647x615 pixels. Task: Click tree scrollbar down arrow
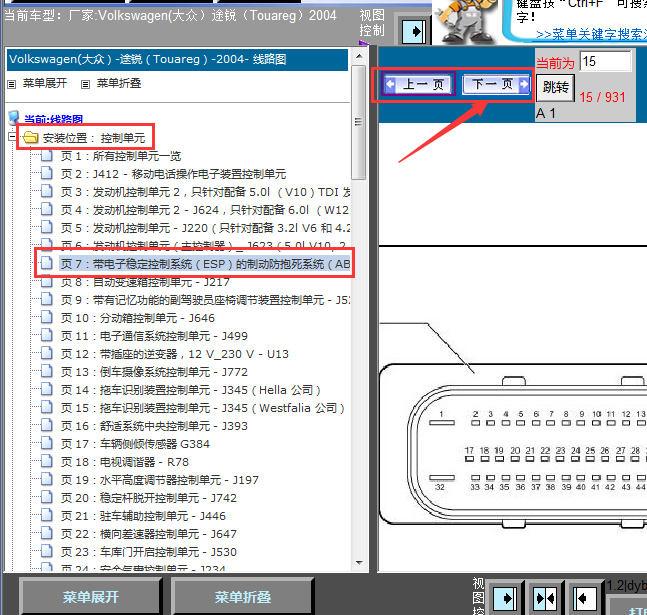[359, 563]
